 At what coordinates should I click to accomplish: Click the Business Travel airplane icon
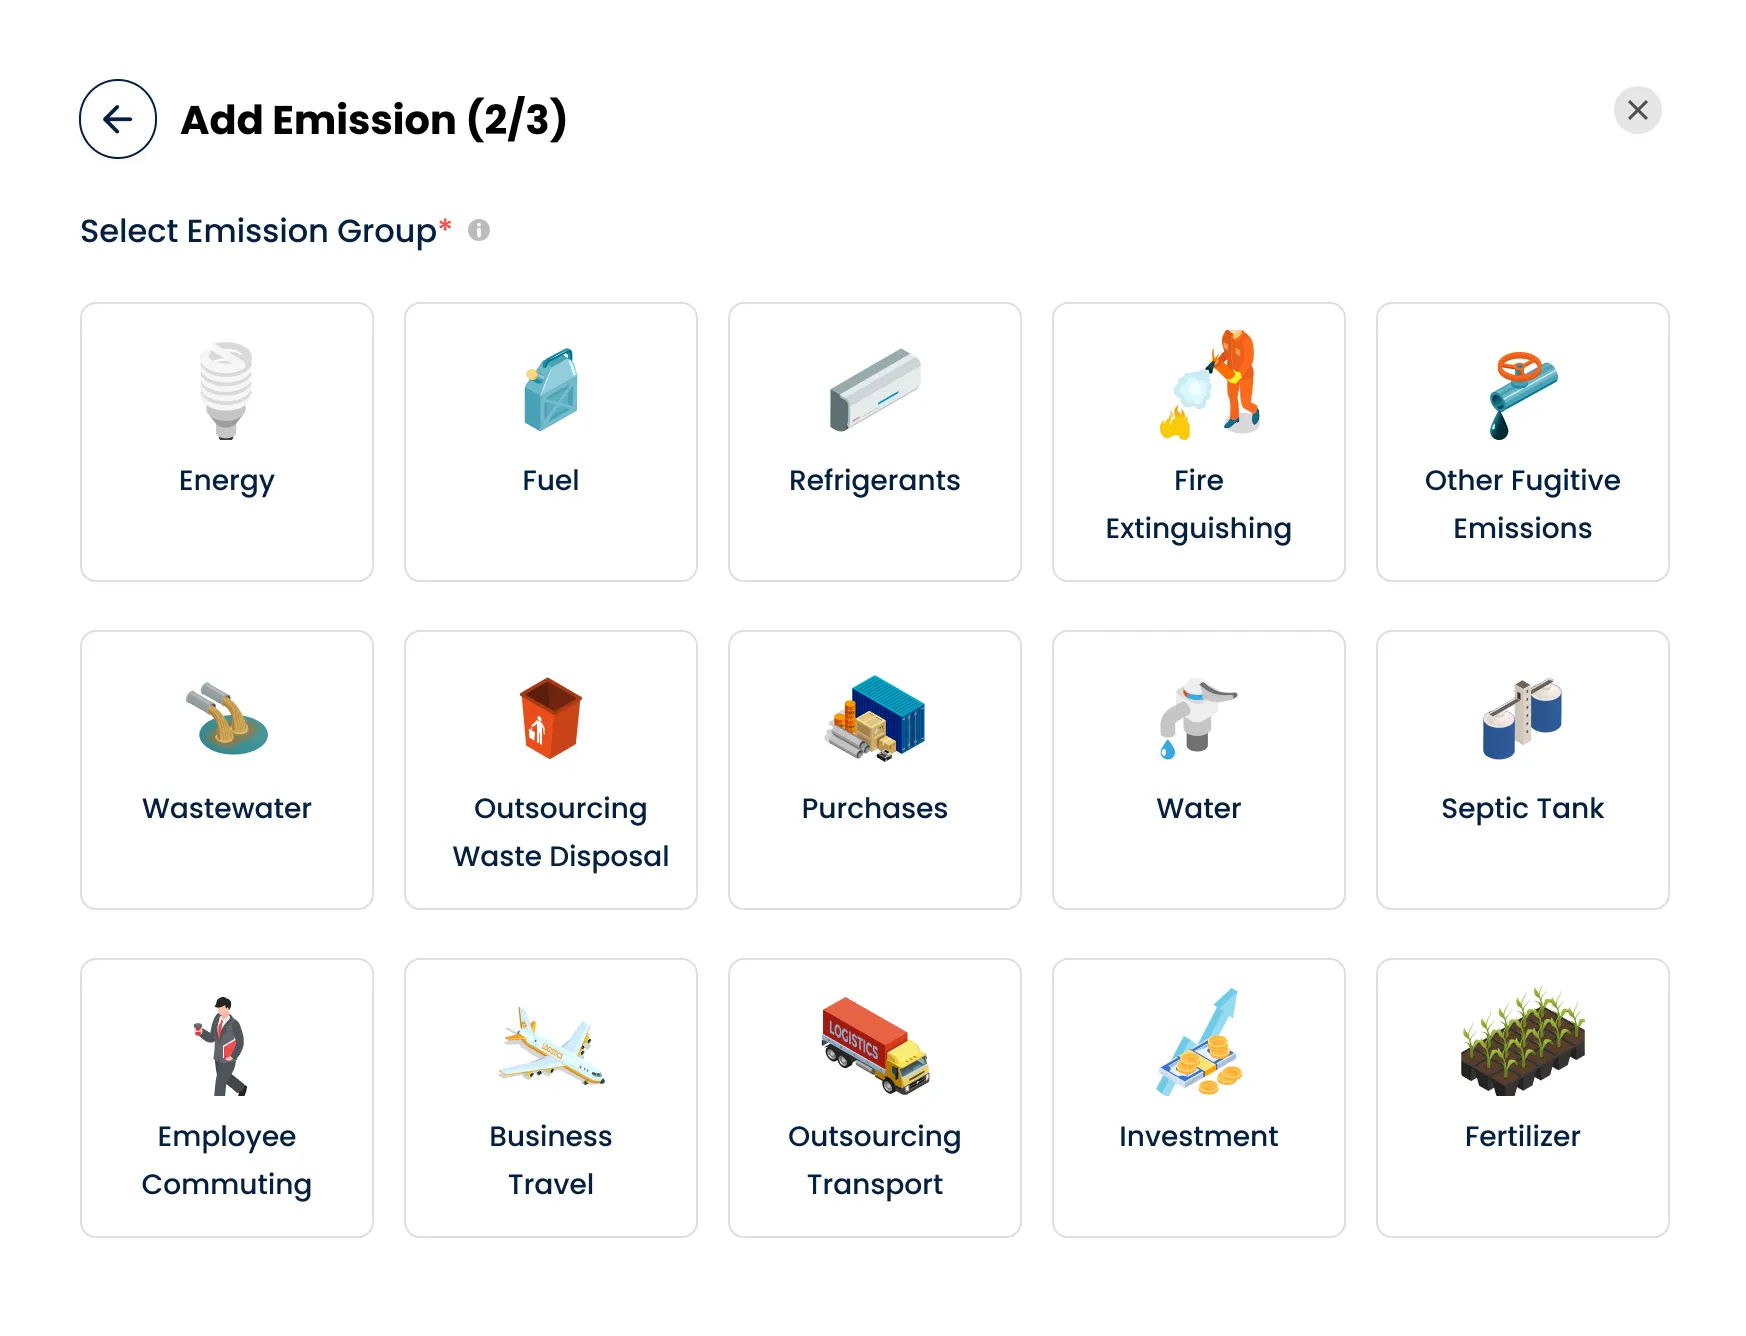(x=551, y=1046)
